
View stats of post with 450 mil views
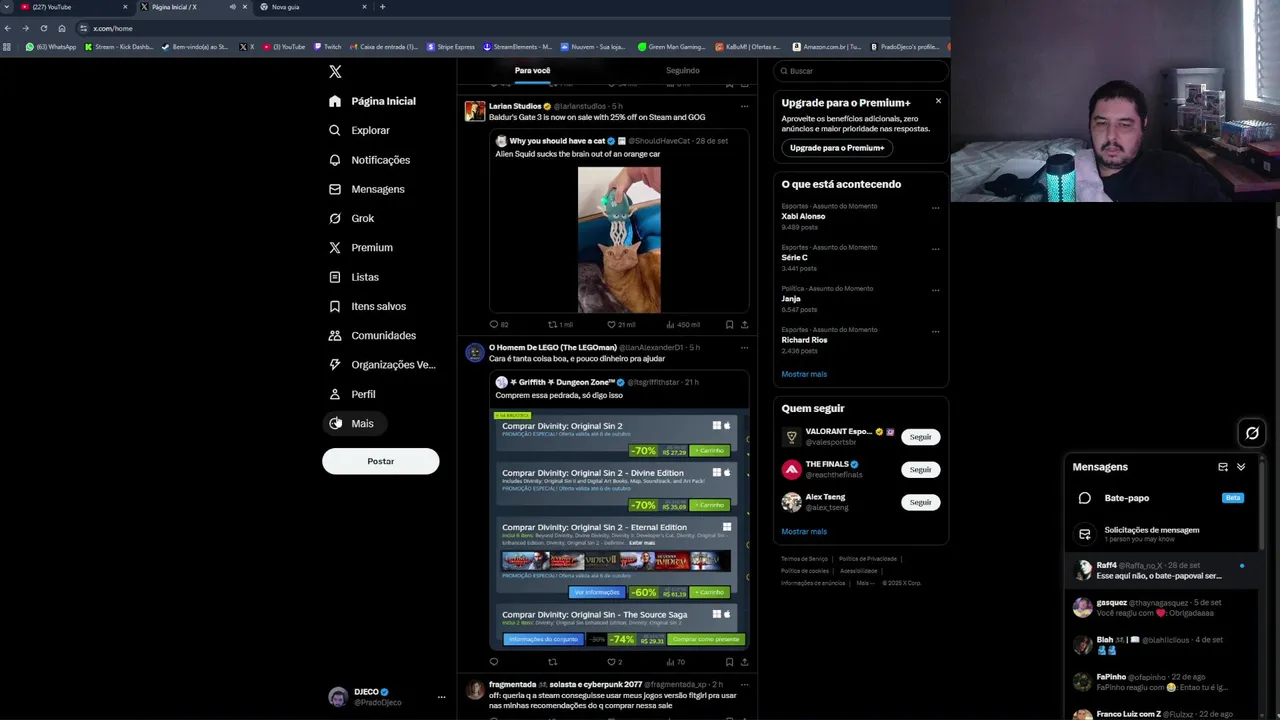(x=683, y=324)
